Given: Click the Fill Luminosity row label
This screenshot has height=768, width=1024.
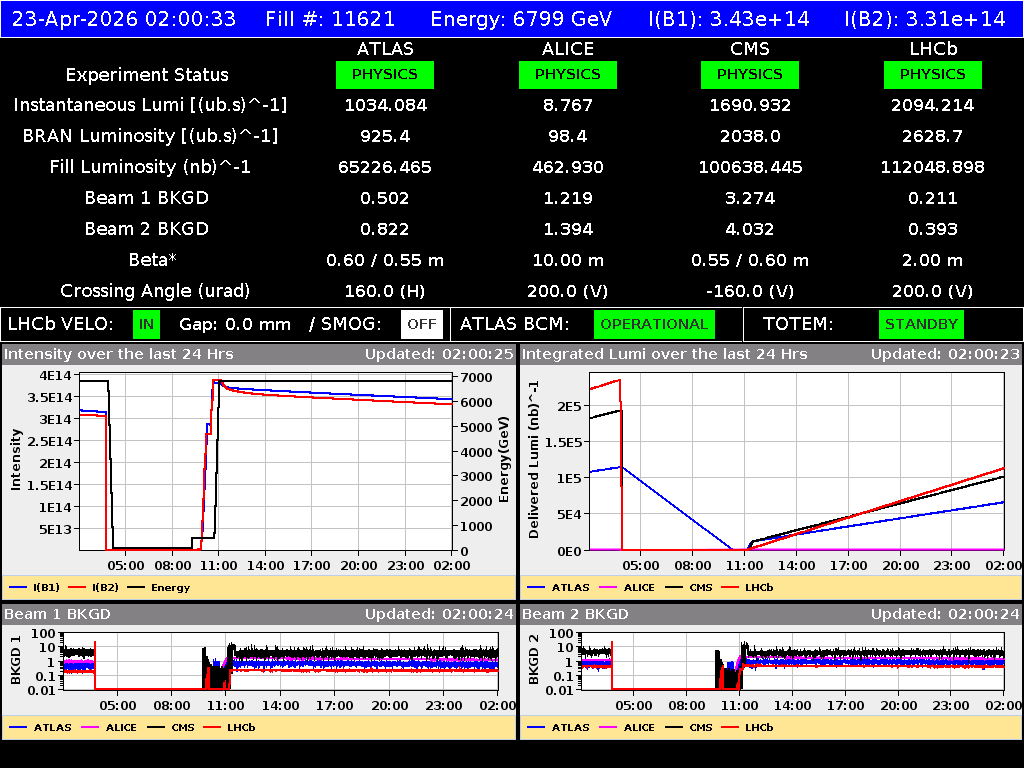Looking at the screenshot, I should (x=150, y=167).
